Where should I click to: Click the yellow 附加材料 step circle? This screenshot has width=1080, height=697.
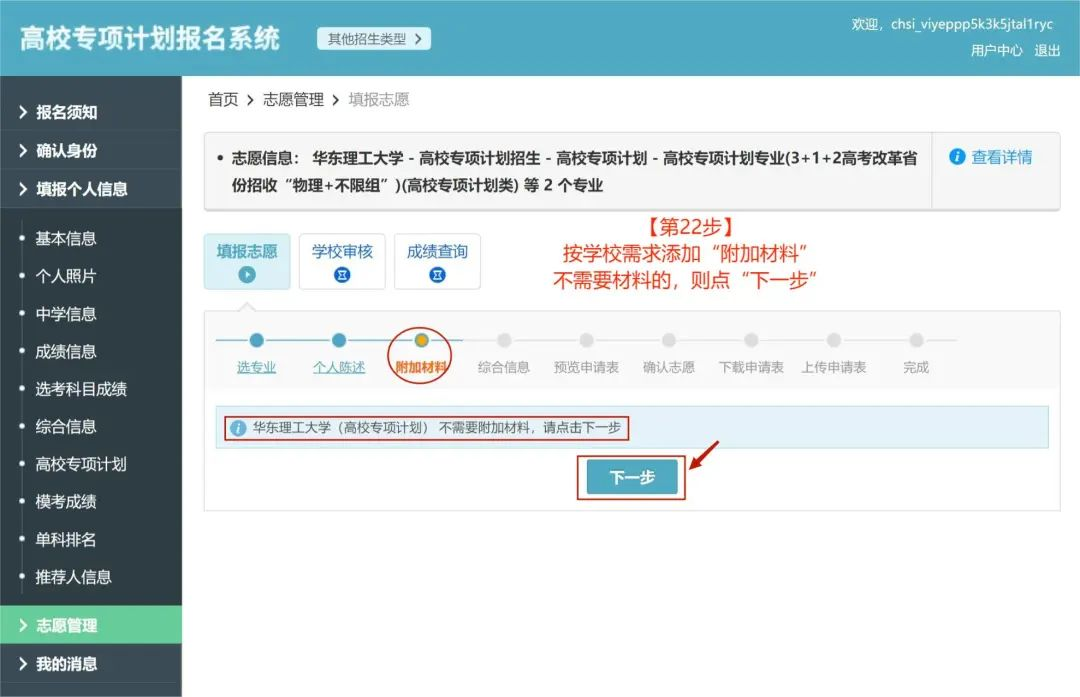click(x=421, y=340)
